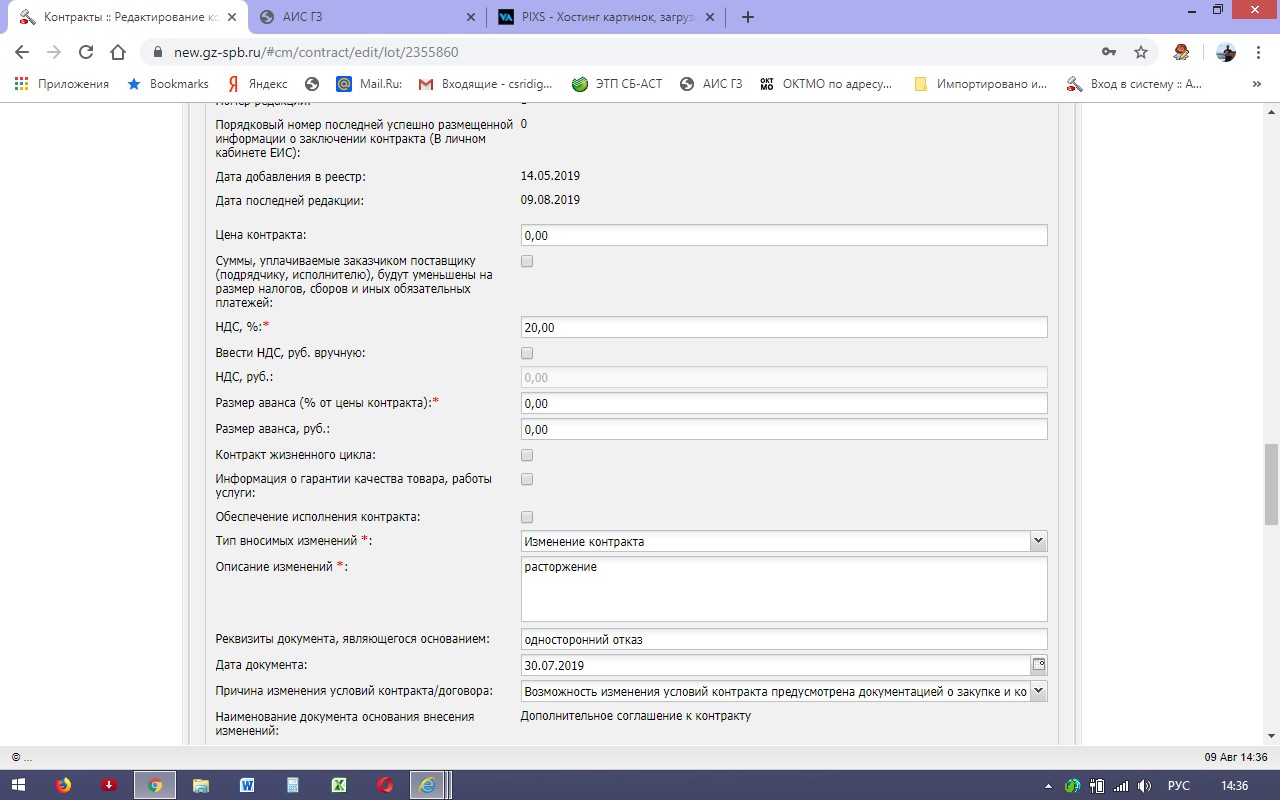This screenshot has width=1280, height=800.
Task: Open the date picker calendar icon
Action: (x=1038, y=665)
